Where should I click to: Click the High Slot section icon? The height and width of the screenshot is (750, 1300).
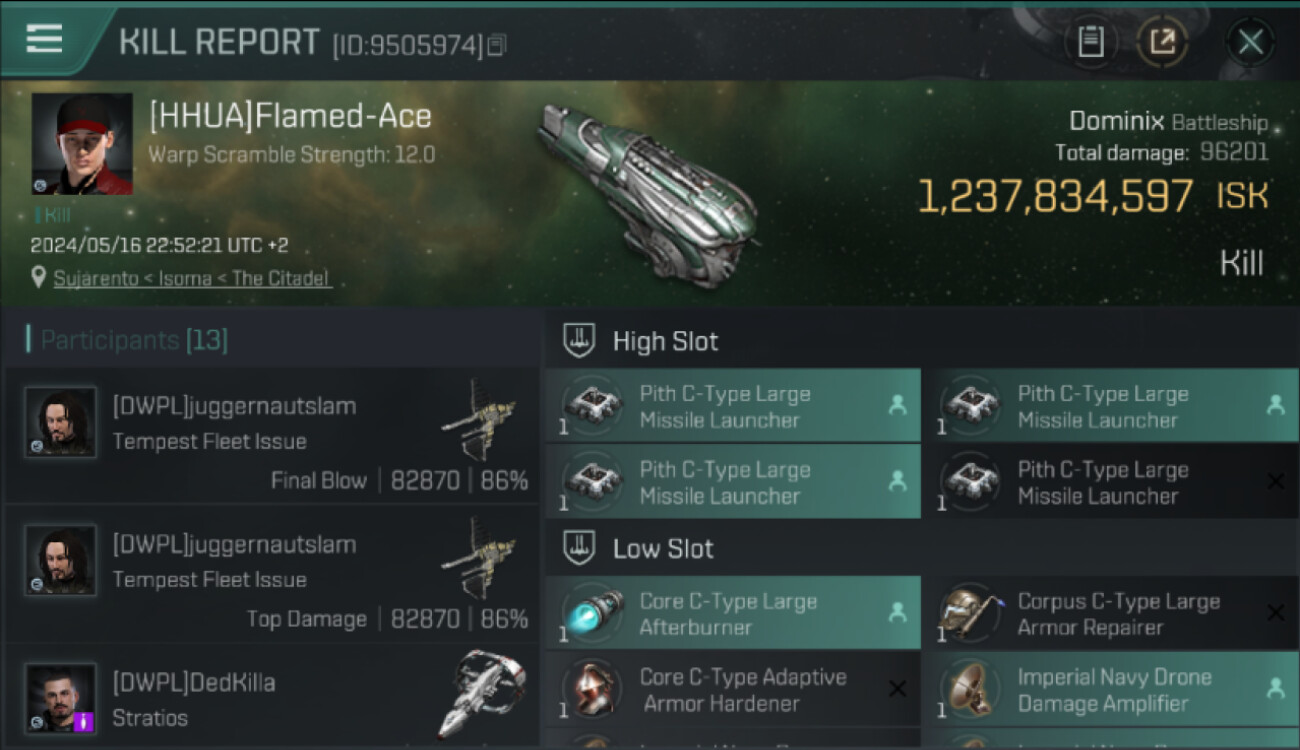coord(580,341)
